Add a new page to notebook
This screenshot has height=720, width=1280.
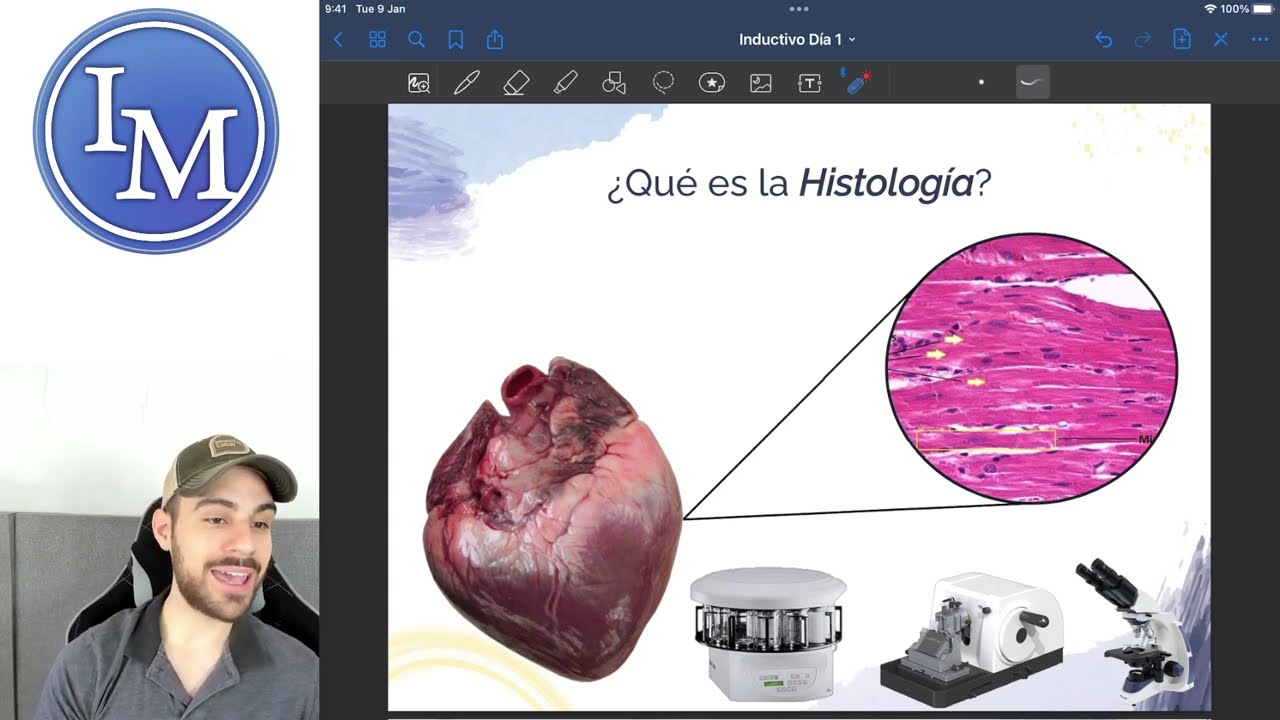(1182, 40)
